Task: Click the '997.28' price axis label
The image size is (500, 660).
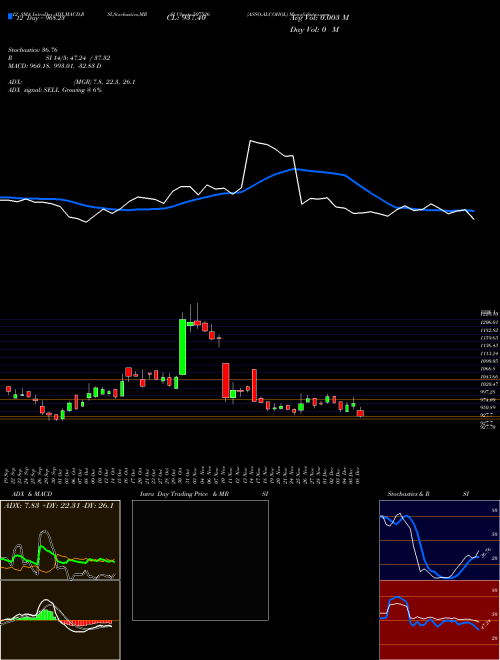Action: [490, 392]
